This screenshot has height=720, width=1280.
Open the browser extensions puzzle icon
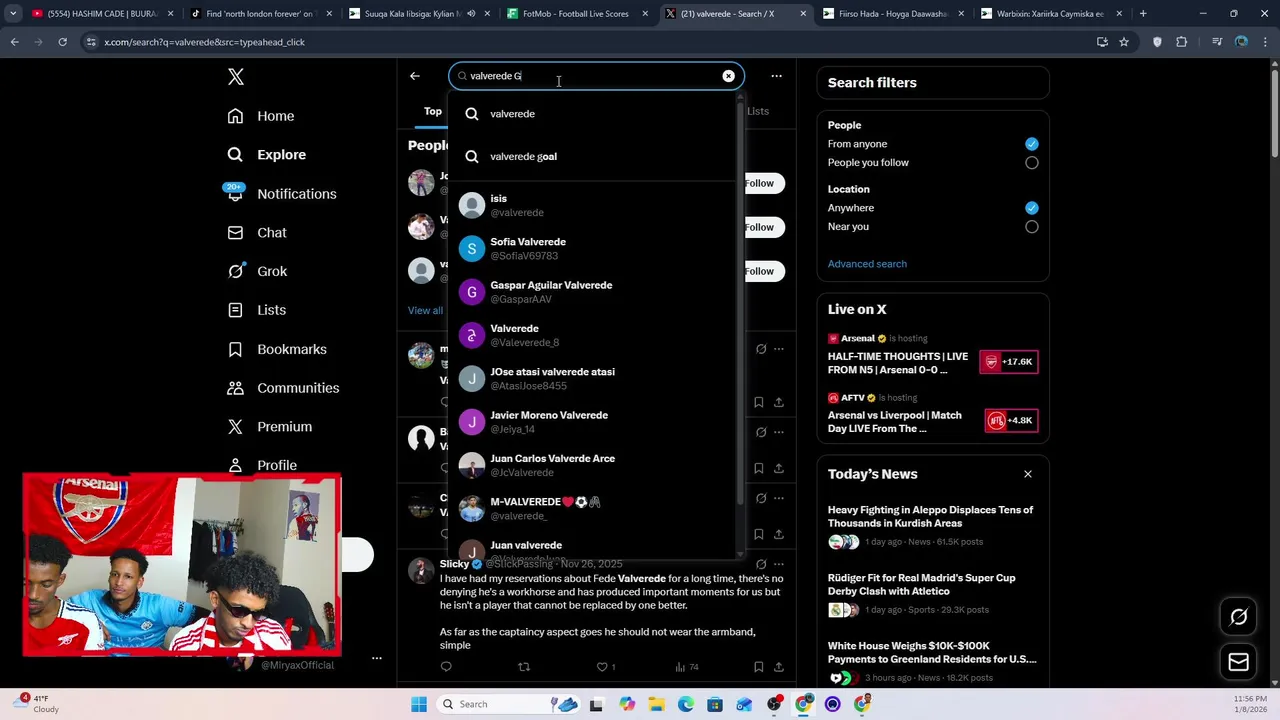(x=1181, y=42)
